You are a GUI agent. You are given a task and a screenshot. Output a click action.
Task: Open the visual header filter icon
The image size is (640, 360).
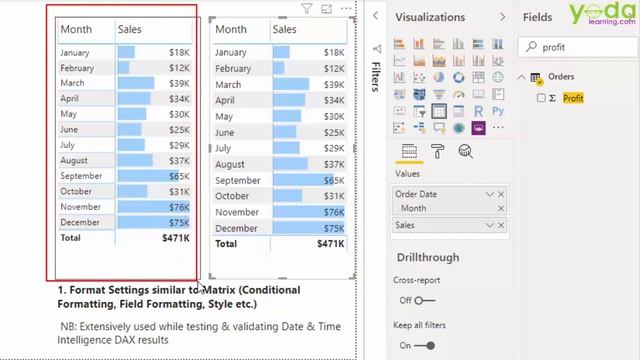pos(307,9)
